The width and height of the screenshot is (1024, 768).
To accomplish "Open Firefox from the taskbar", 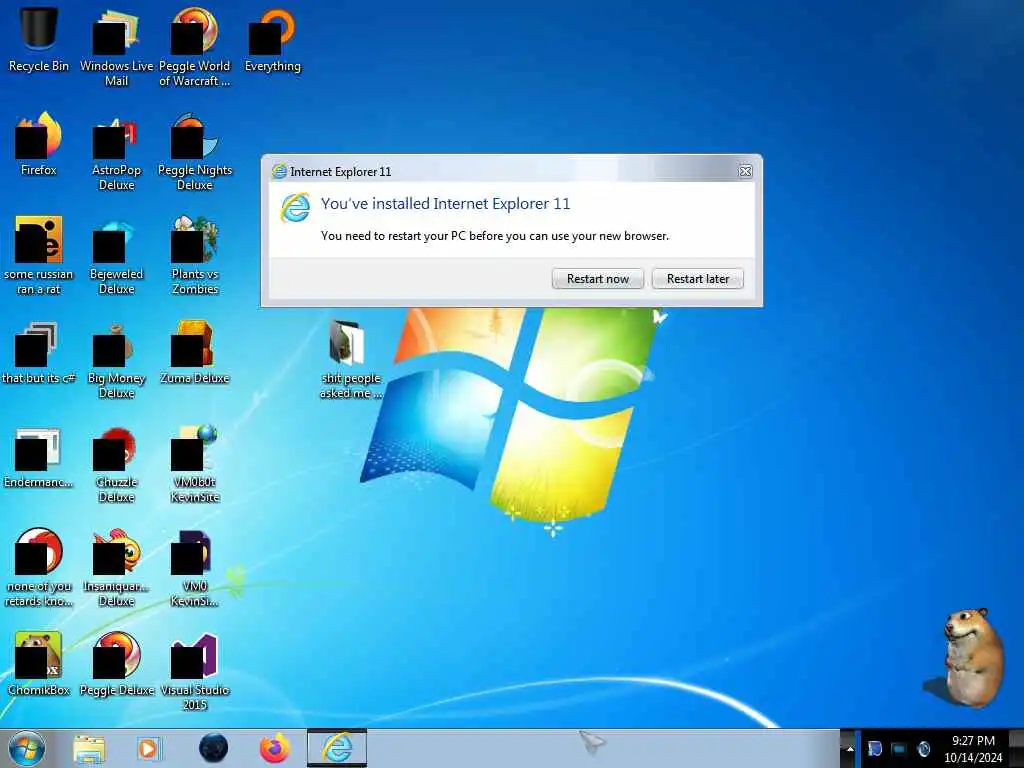I will pyautogui.click(x=275, y=748).
